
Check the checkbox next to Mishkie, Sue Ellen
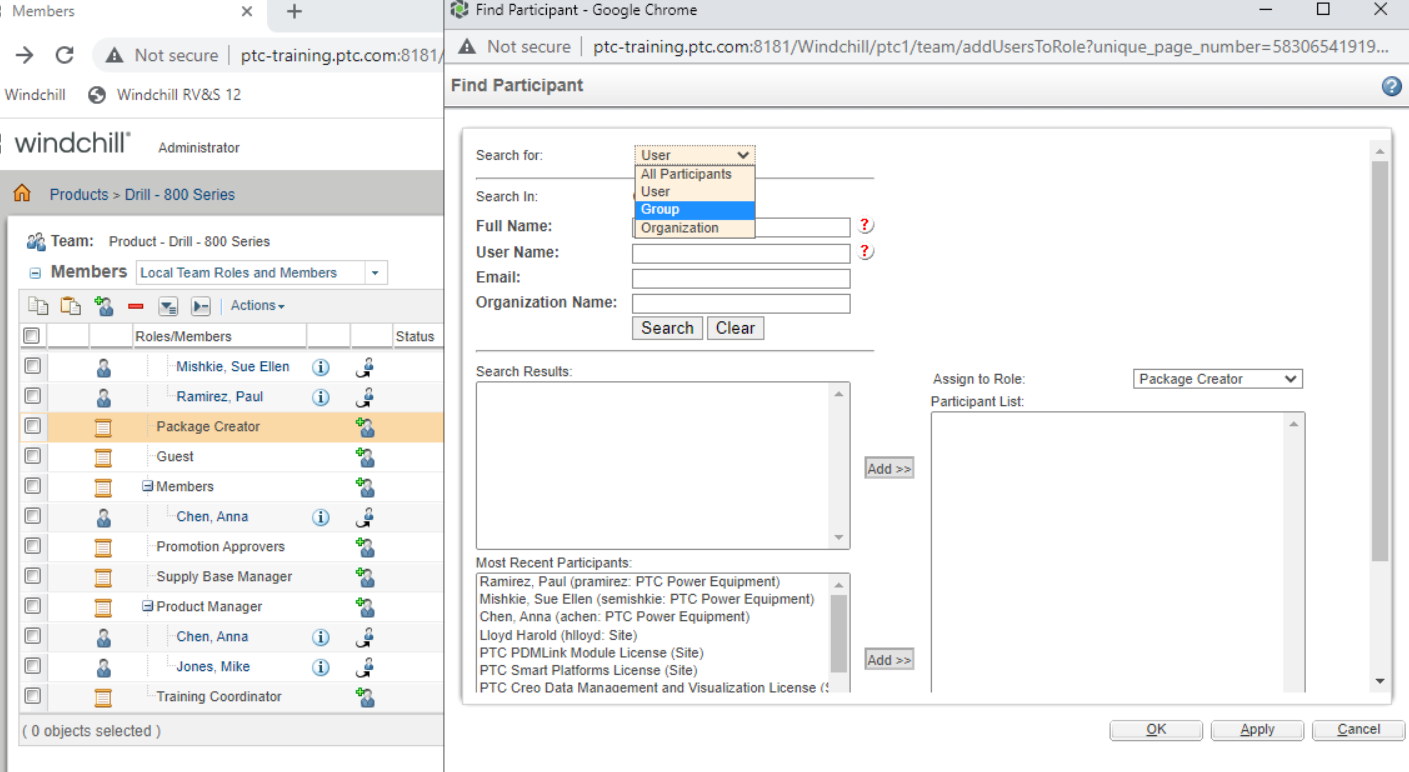click(31, 366)
